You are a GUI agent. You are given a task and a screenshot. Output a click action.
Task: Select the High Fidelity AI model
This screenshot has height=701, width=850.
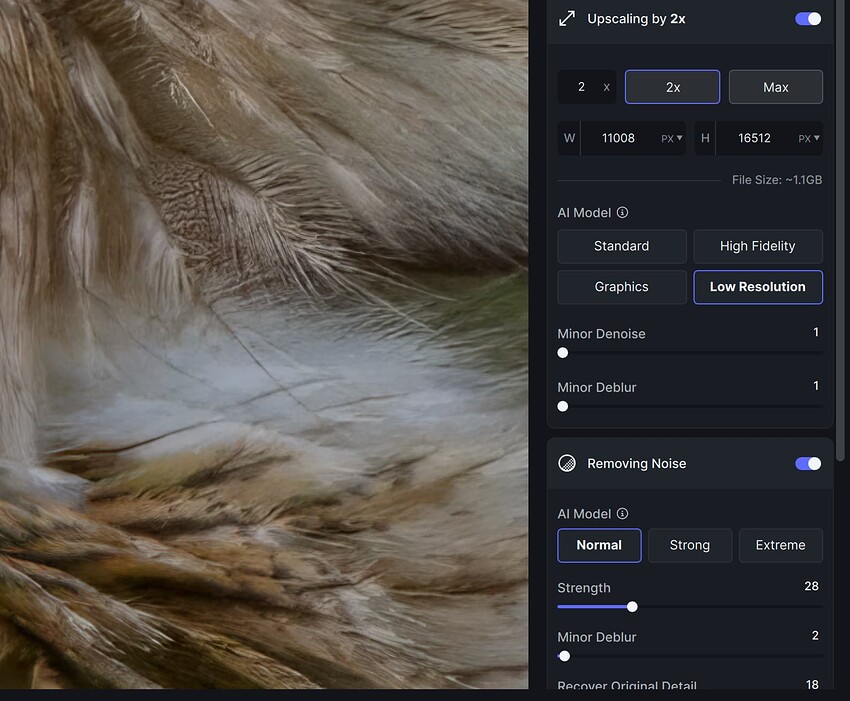tap(758, 246)
